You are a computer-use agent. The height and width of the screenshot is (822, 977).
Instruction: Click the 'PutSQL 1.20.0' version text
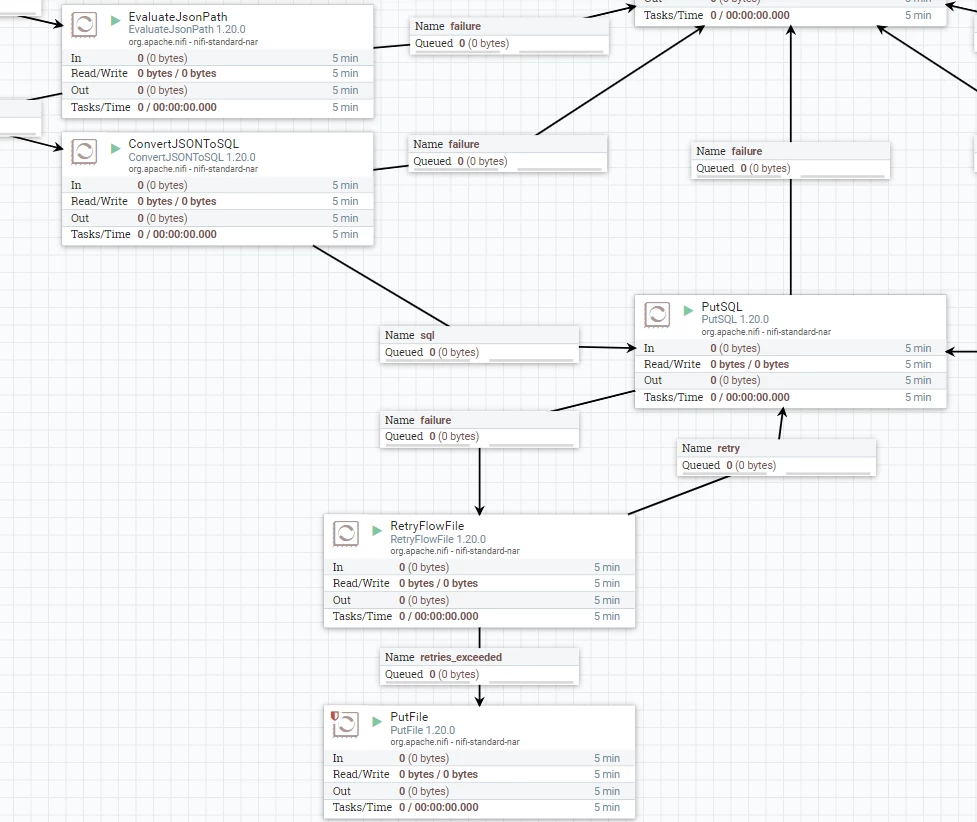click(735, 319)
